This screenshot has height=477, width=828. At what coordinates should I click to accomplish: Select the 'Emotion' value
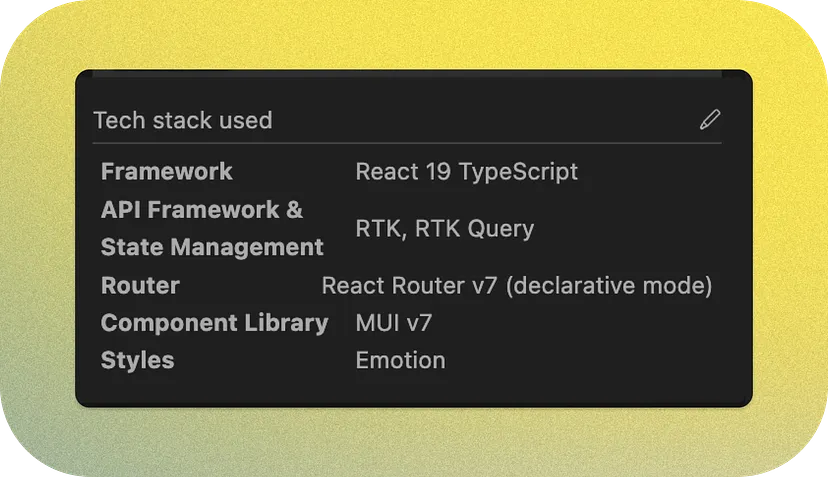(x=400, y=361)
